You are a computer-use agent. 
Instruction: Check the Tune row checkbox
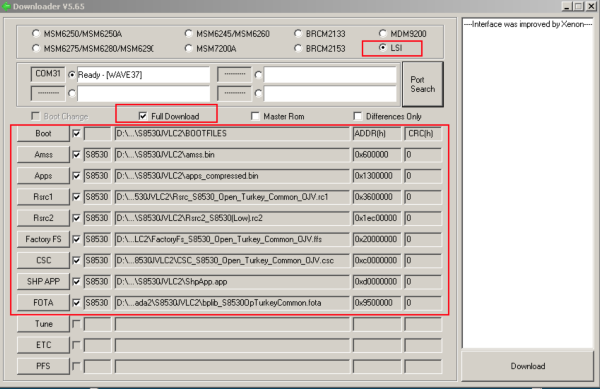click(77, 324)
